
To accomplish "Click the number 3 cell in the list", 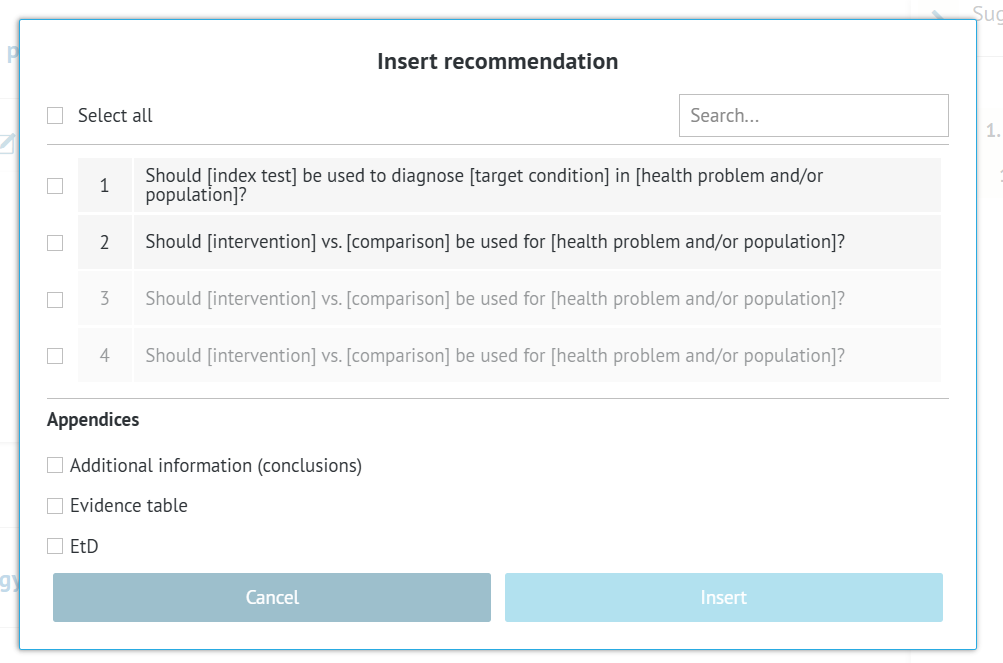I will tap(105, 299).
